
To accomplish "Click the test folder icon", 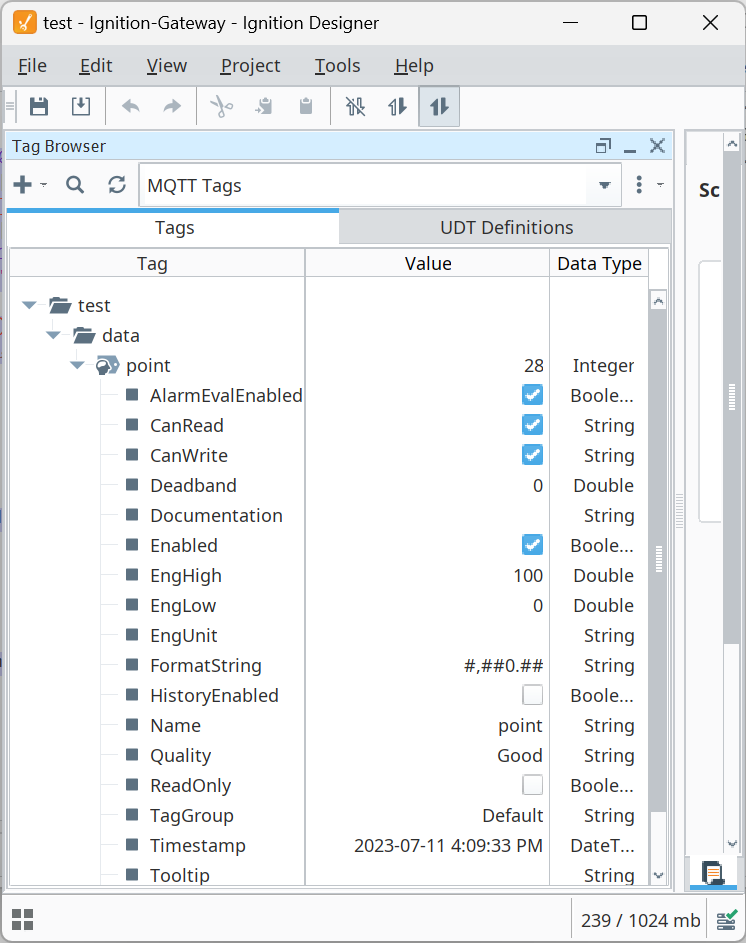I will (x=60, y=305).
